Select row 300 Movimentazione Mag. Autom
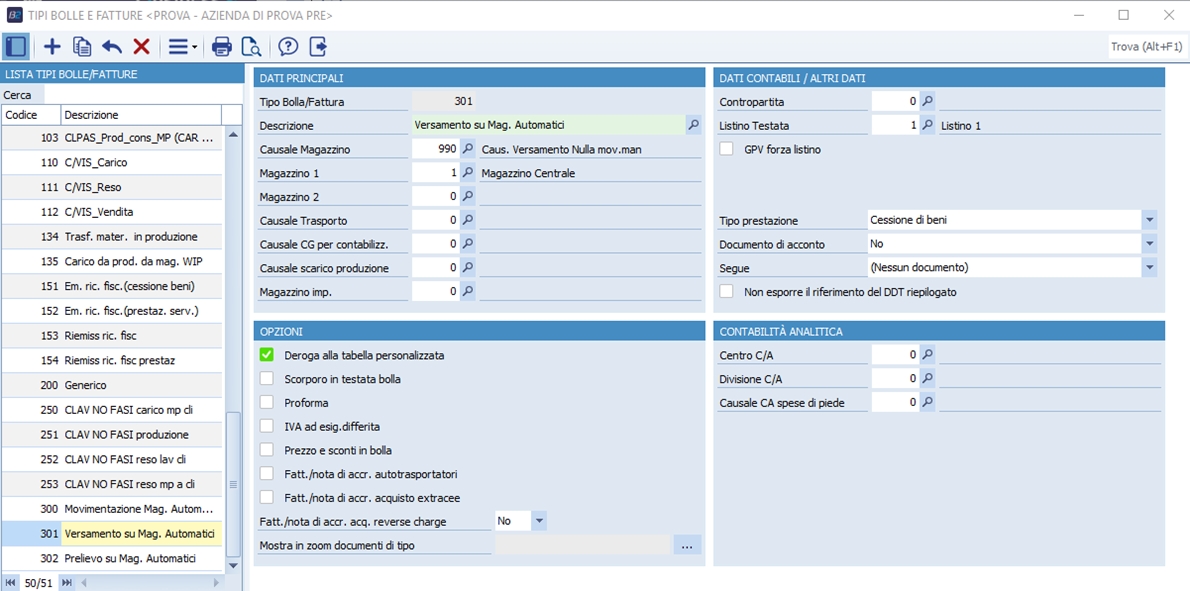The width and height of the screenshot is (1190, 591). click(112, 508)
